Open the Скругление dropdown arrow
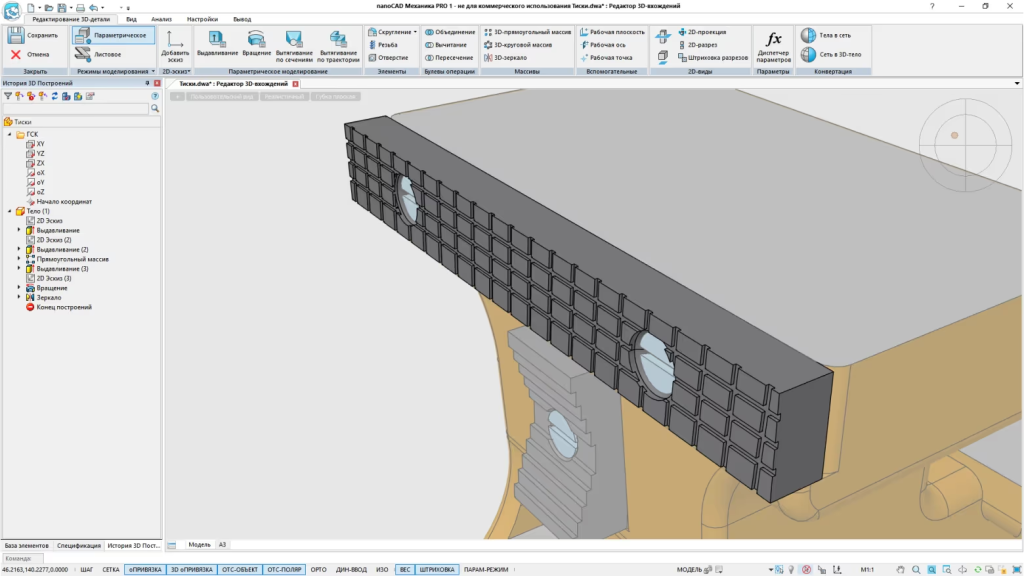1024x576 pixels. click(x=415, y=32)
